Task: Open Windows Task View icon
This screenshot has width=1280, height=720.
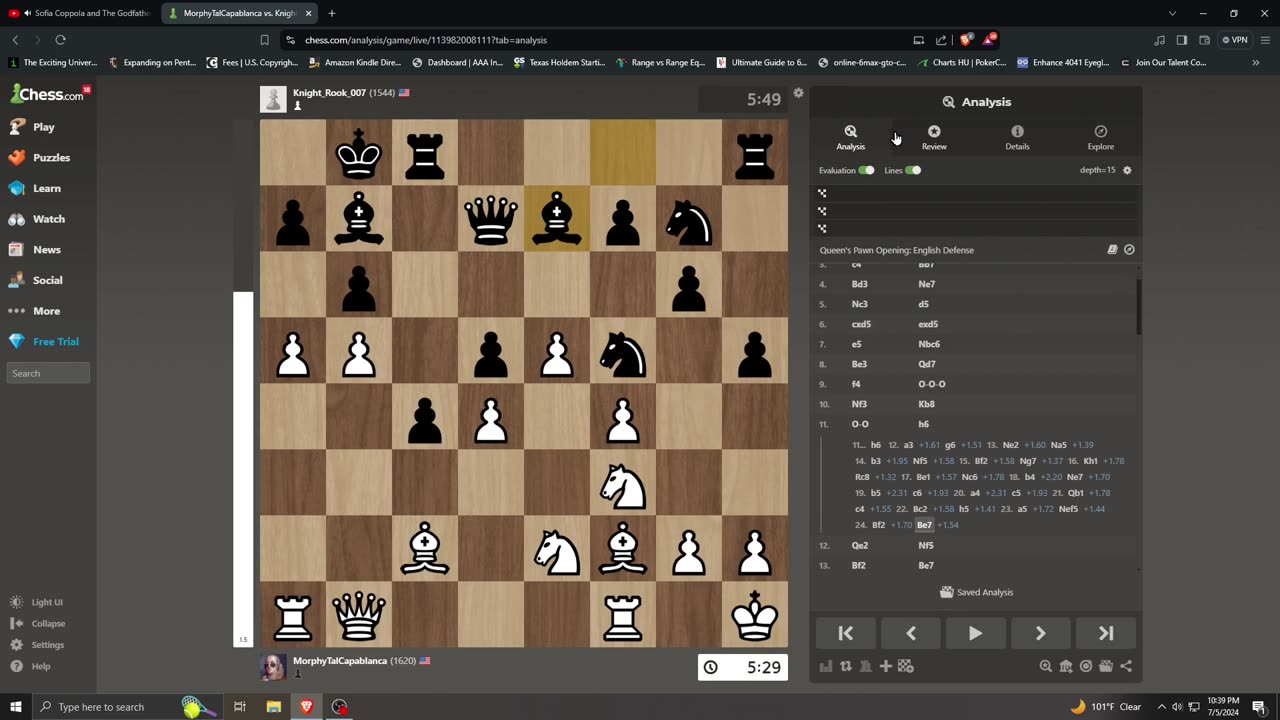Action: pos(240,707)
